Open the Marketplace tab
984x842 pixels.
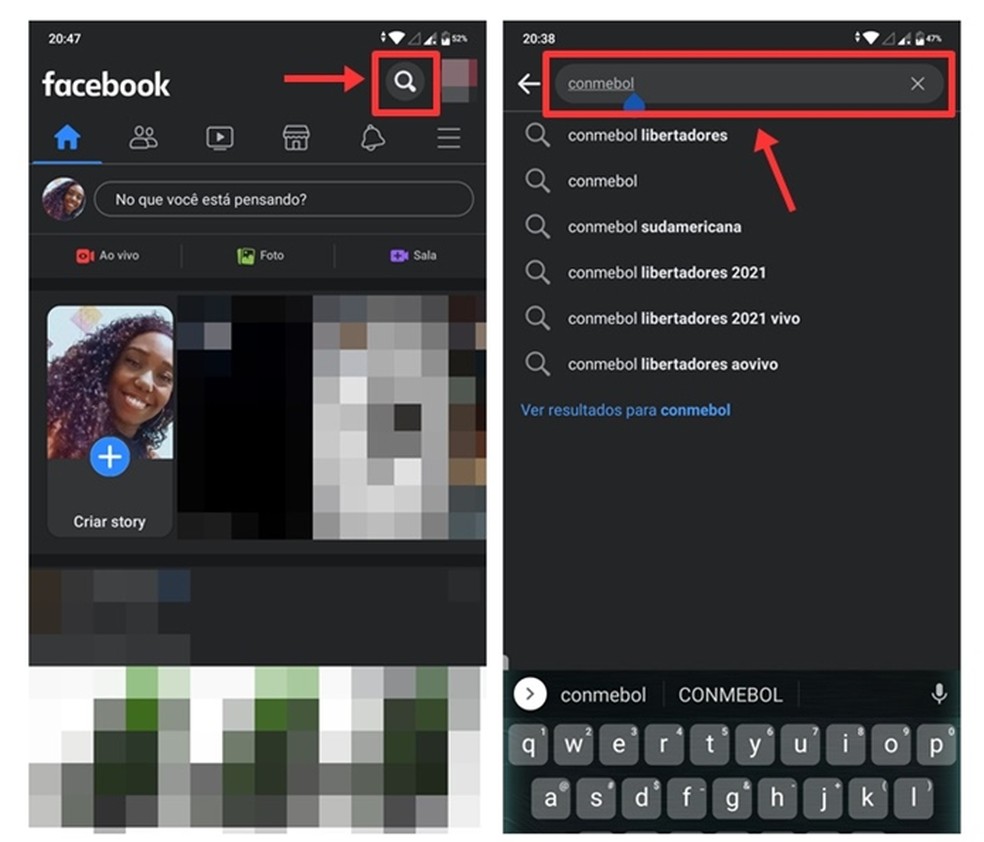(x=296, y=137)
